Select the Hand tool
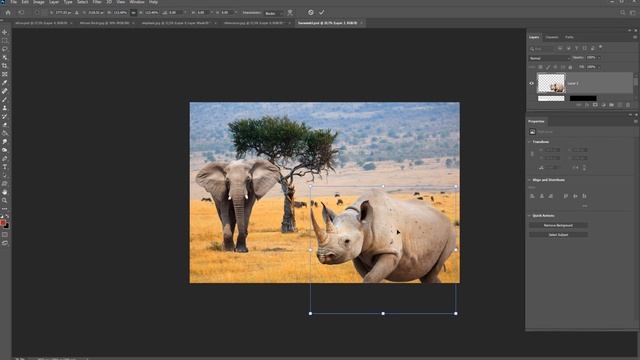 tap(4, 192)
